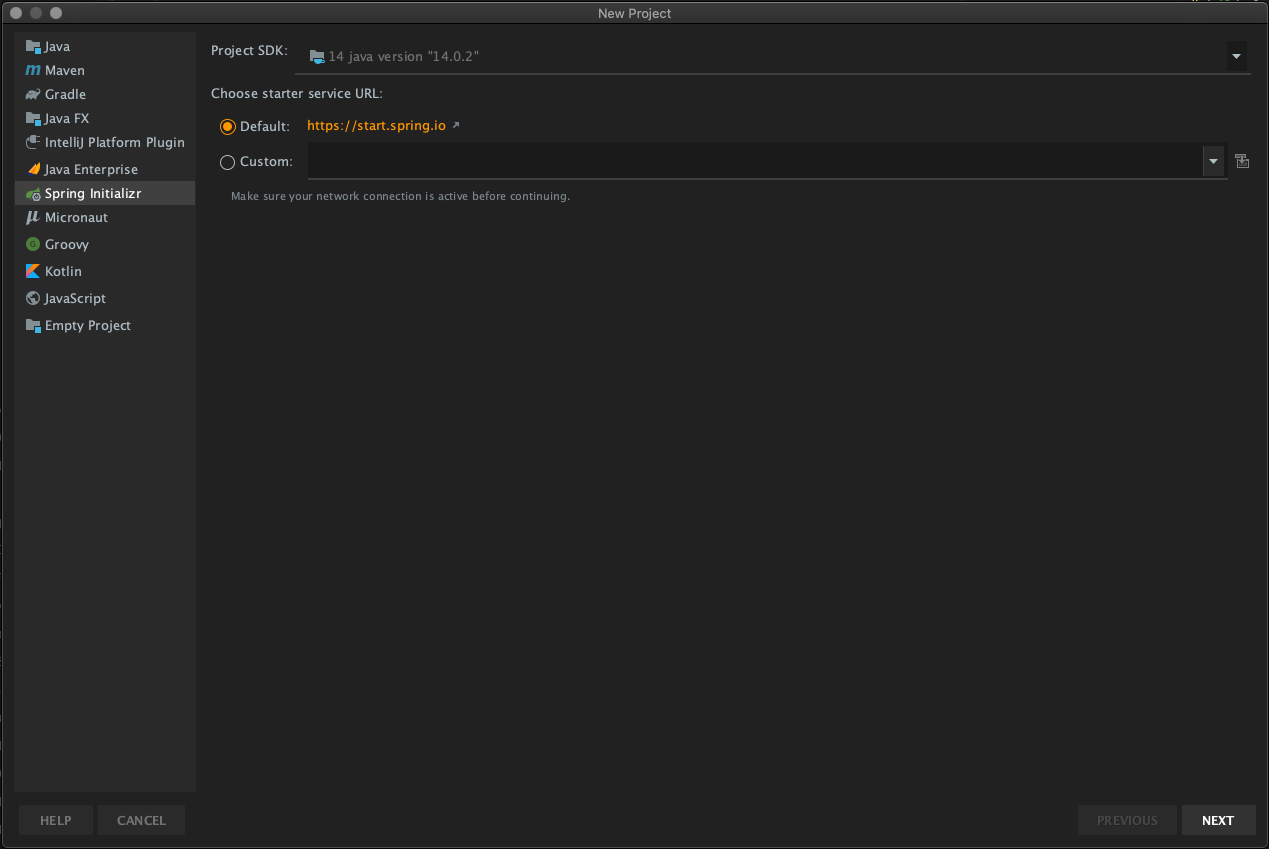The image size is (1269, 849).
Task: Select Maven project type
Action: pyautogui.click(x=105, y=71)
